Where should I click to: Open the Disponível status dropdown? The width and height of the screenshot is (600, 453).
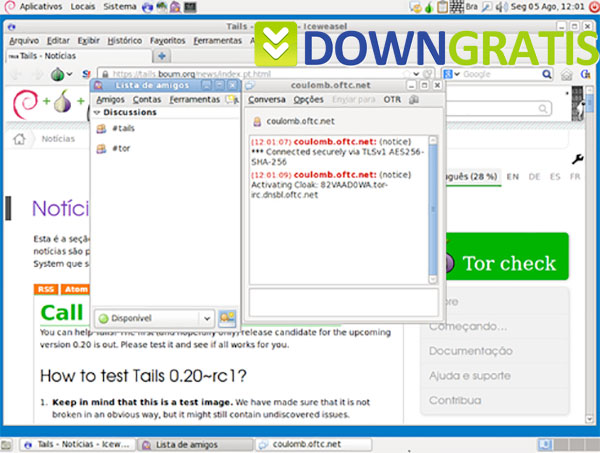(x=153, y=318)
